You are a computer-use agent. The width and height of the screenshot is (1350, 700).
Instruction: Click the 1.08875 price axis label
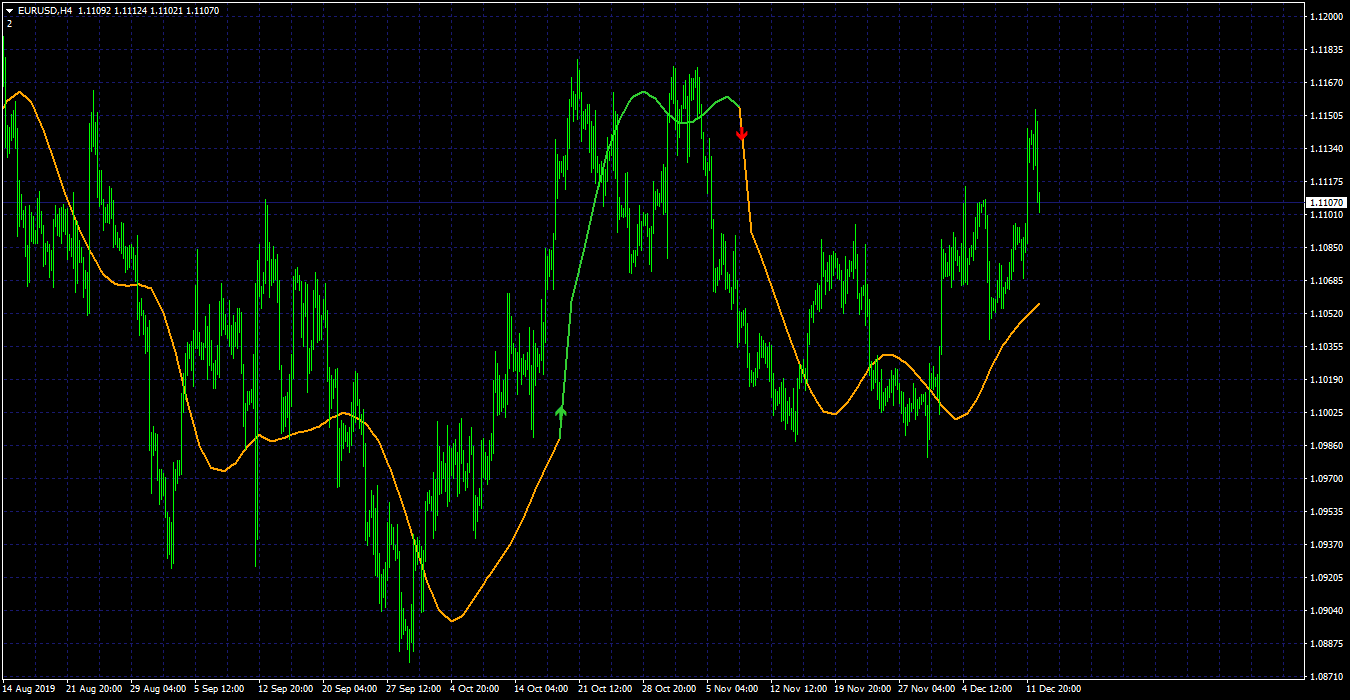coord(1327,644)
